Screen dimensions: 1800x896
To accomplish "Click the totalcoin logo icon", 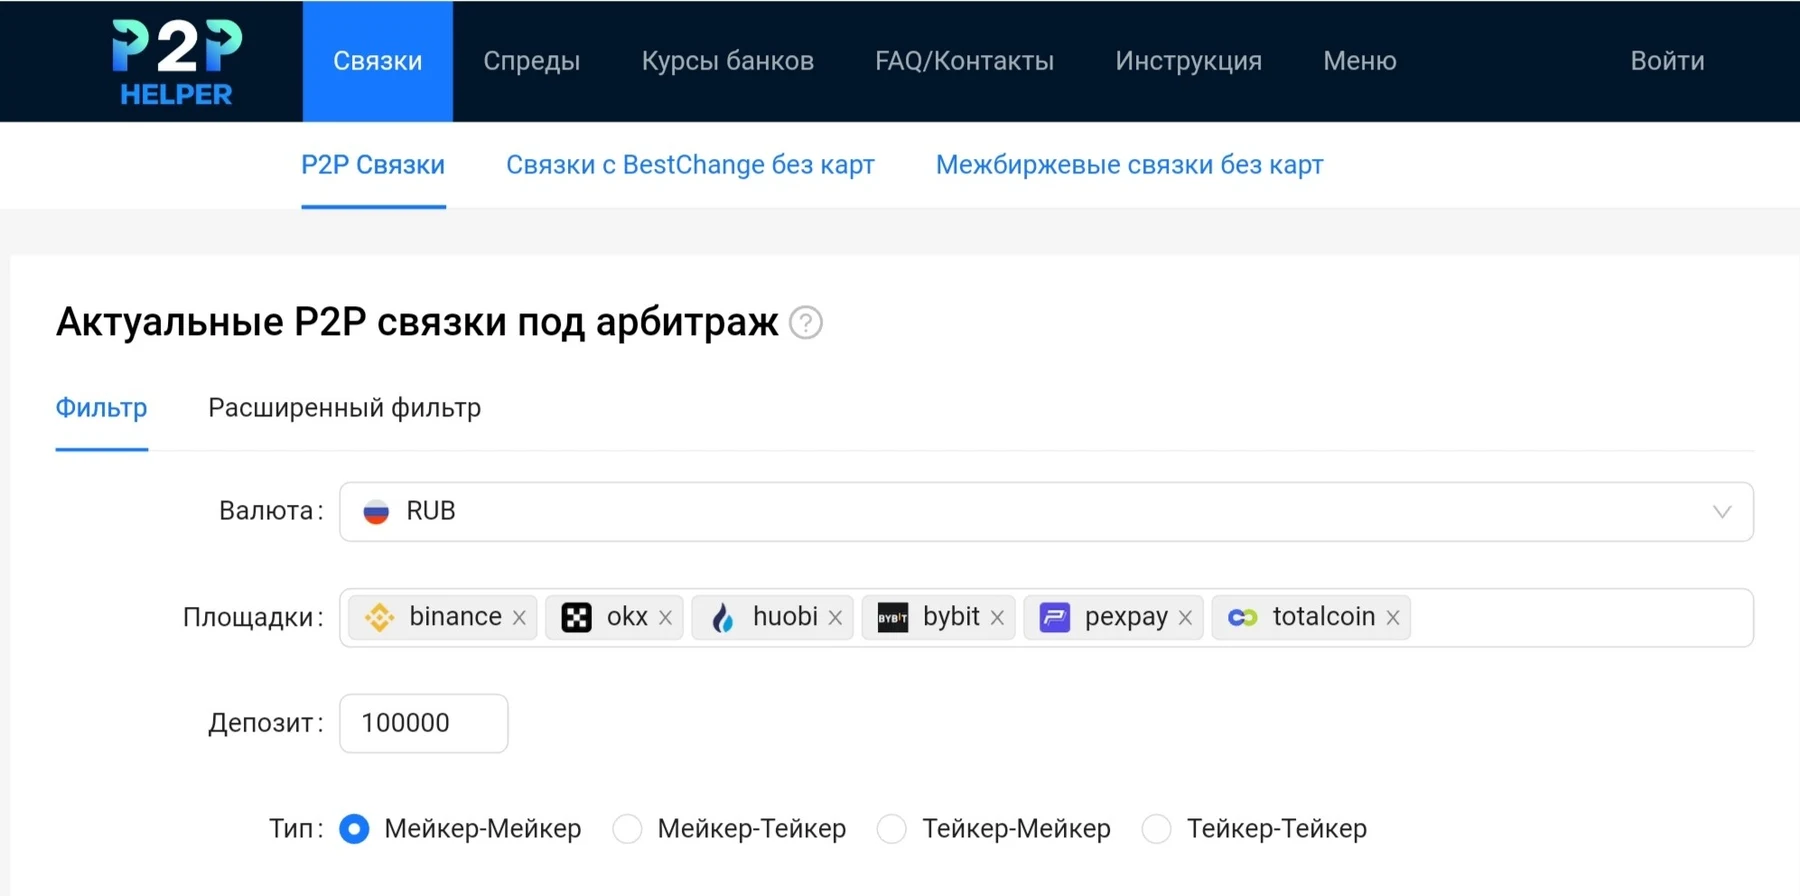I will coord(1242,617).
